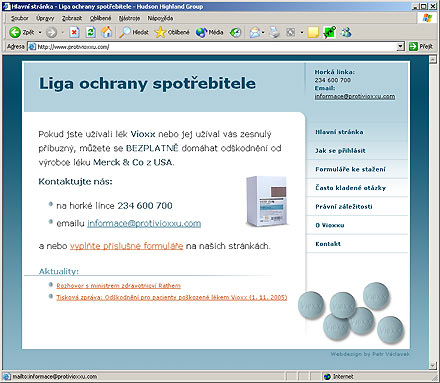The height and width of the screenshot is (383, 440).
Task: Click the yellow note icon in toolbar
Action: coord(313,32)
